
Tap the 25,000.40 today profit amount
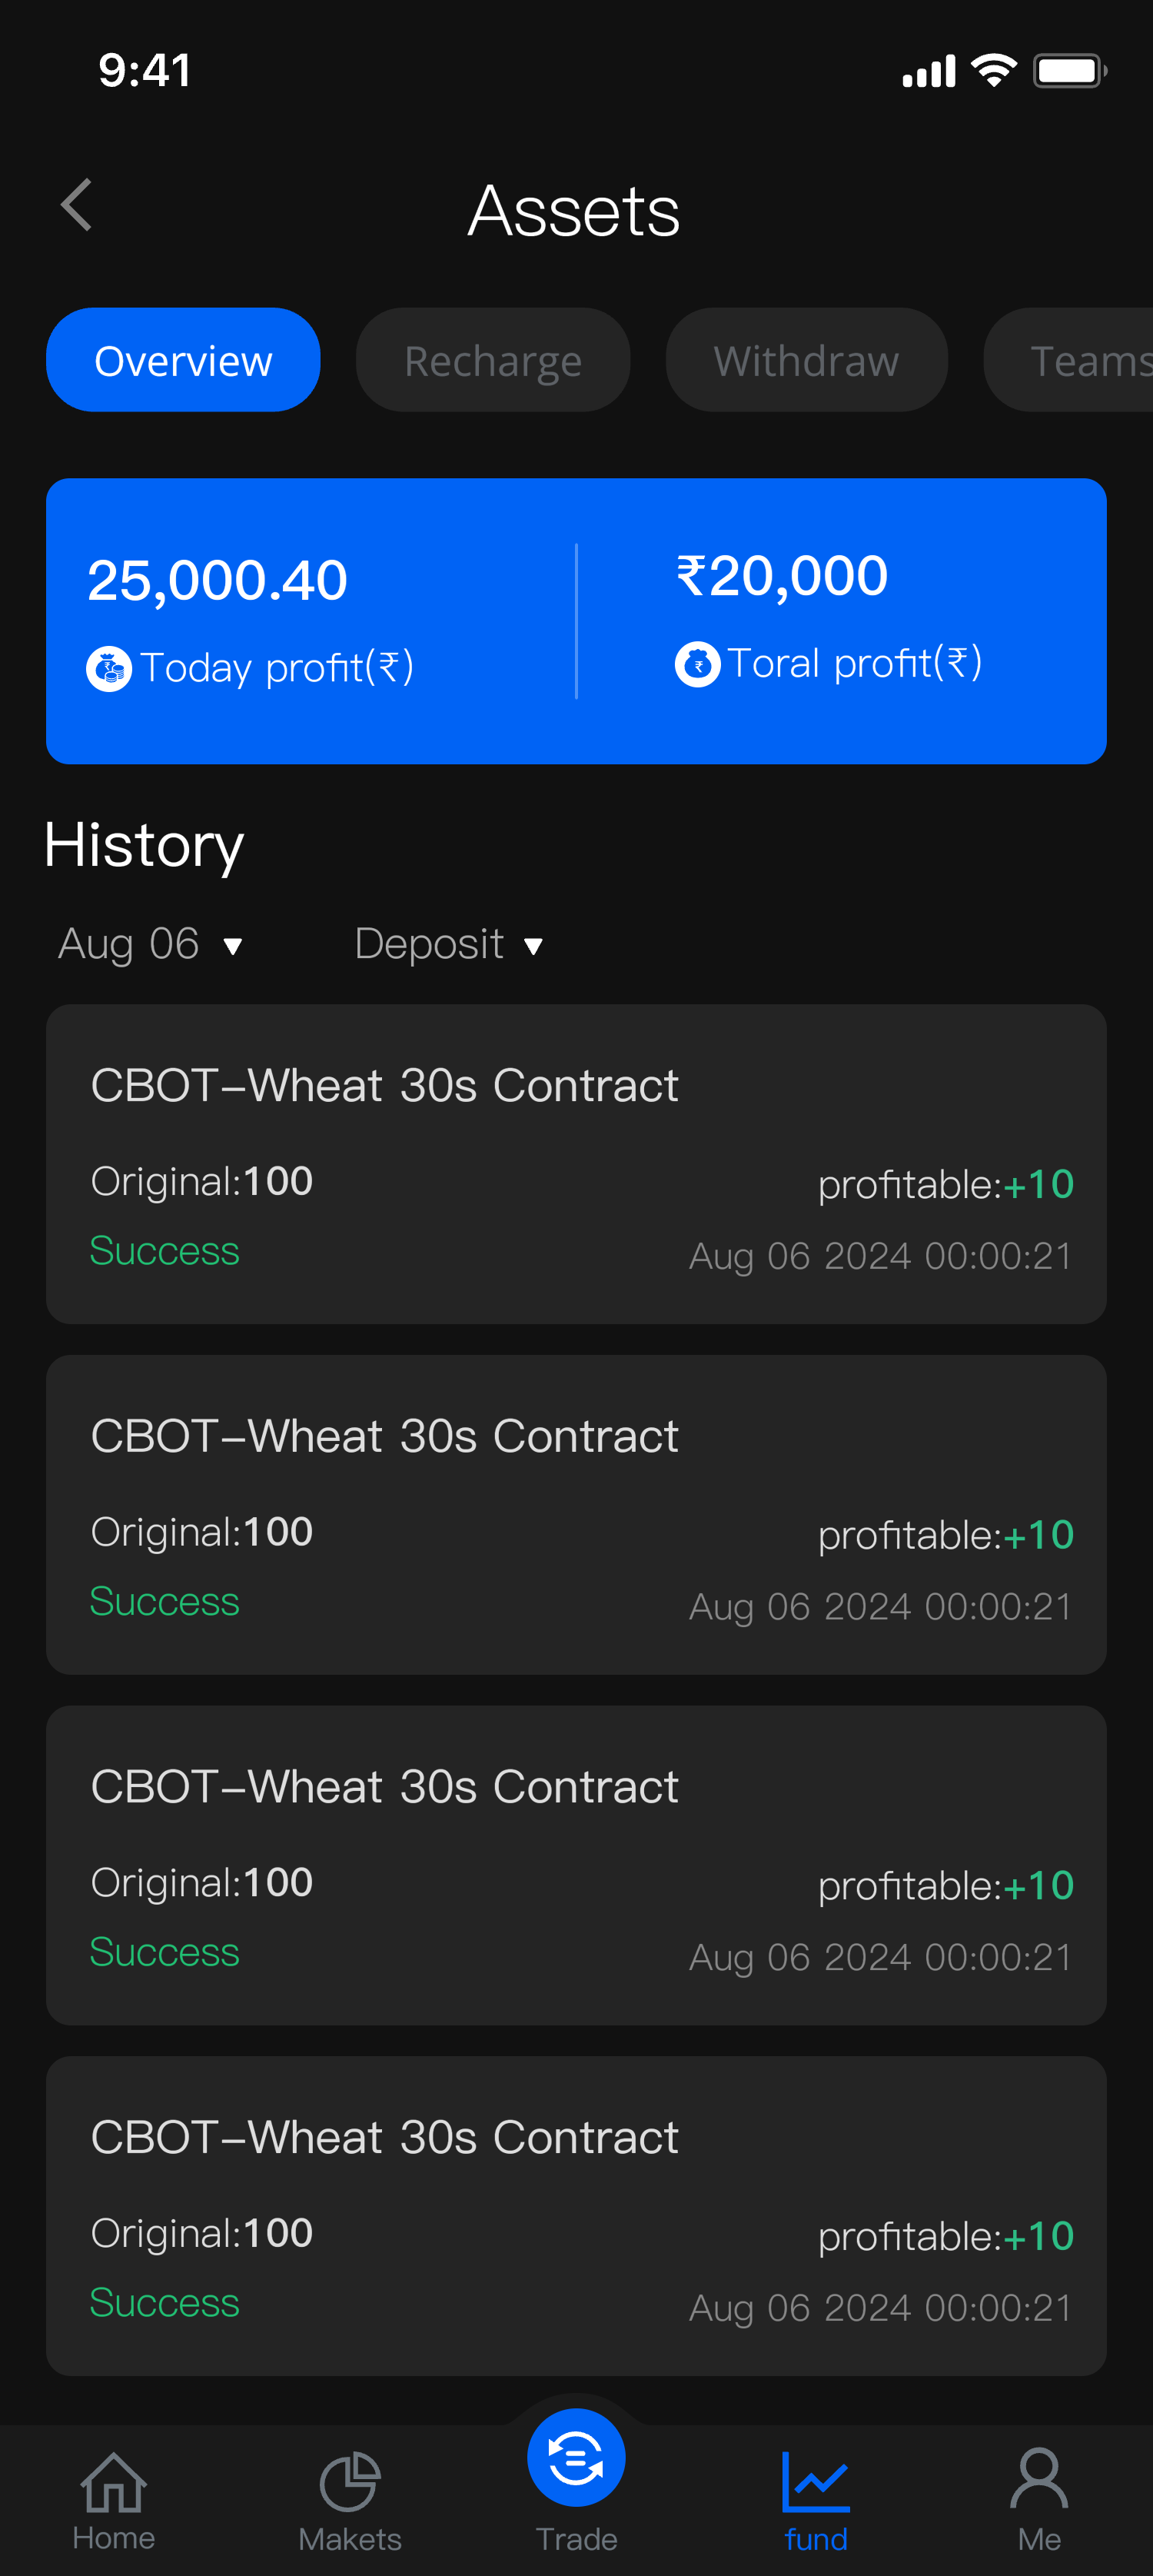[x=217, y=580]
